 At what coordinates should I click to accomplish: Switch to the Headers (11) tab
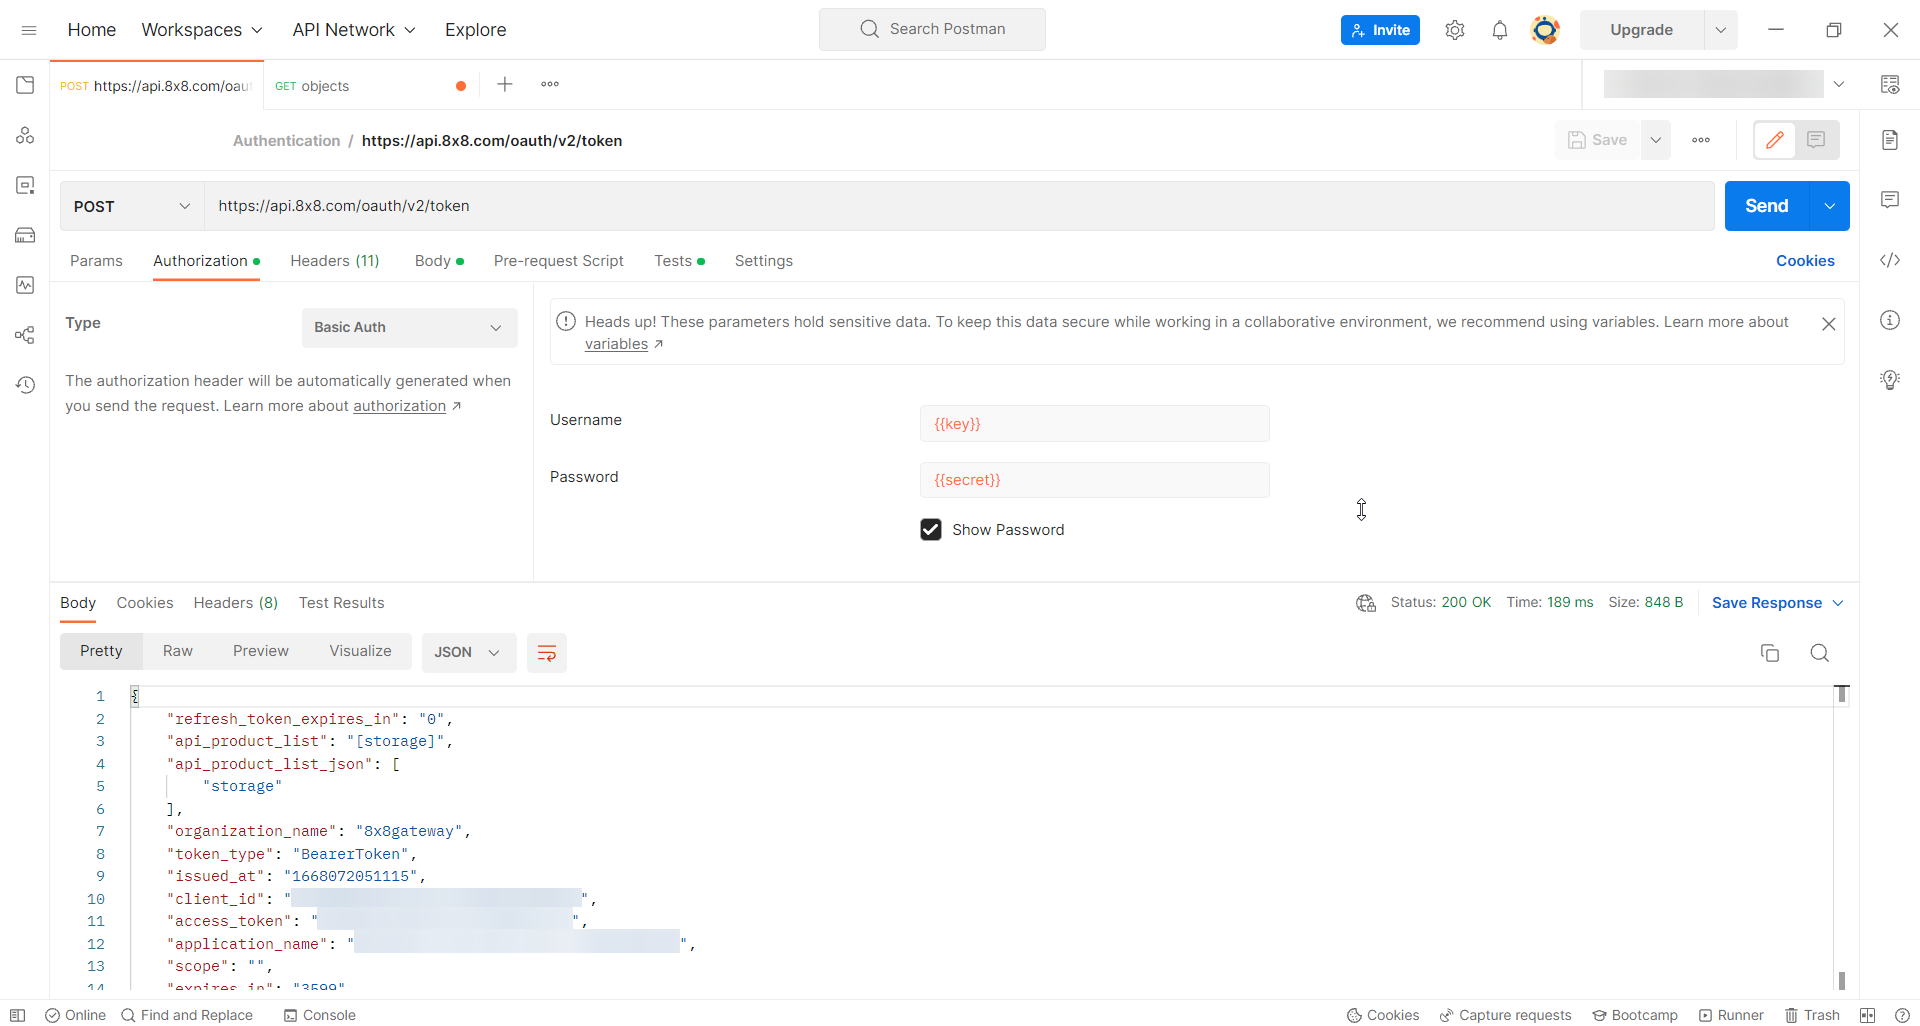pos(334,261)
